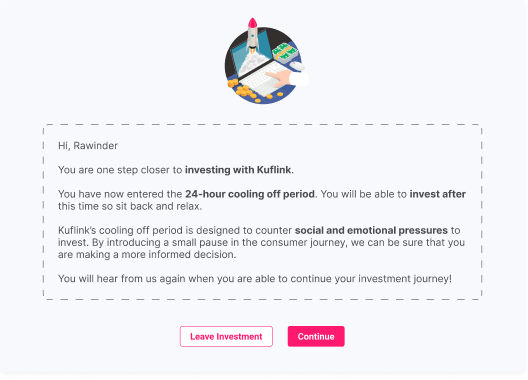Click the pink rocket in illustration
Screen dimensions: 528x380
click(252, 34)
